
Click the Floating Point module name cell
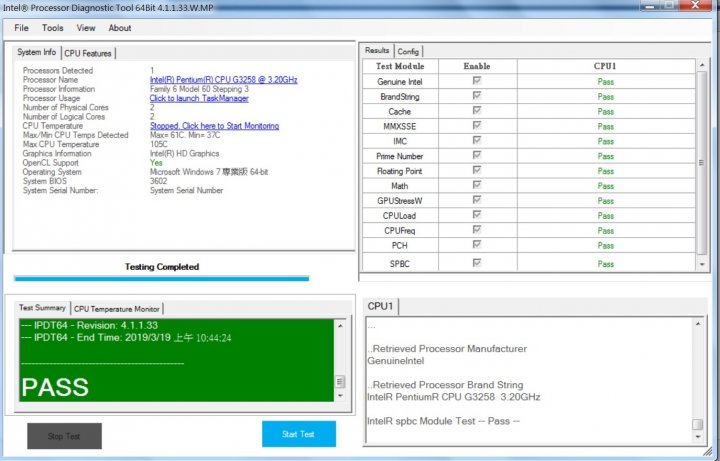click(399, 171)
